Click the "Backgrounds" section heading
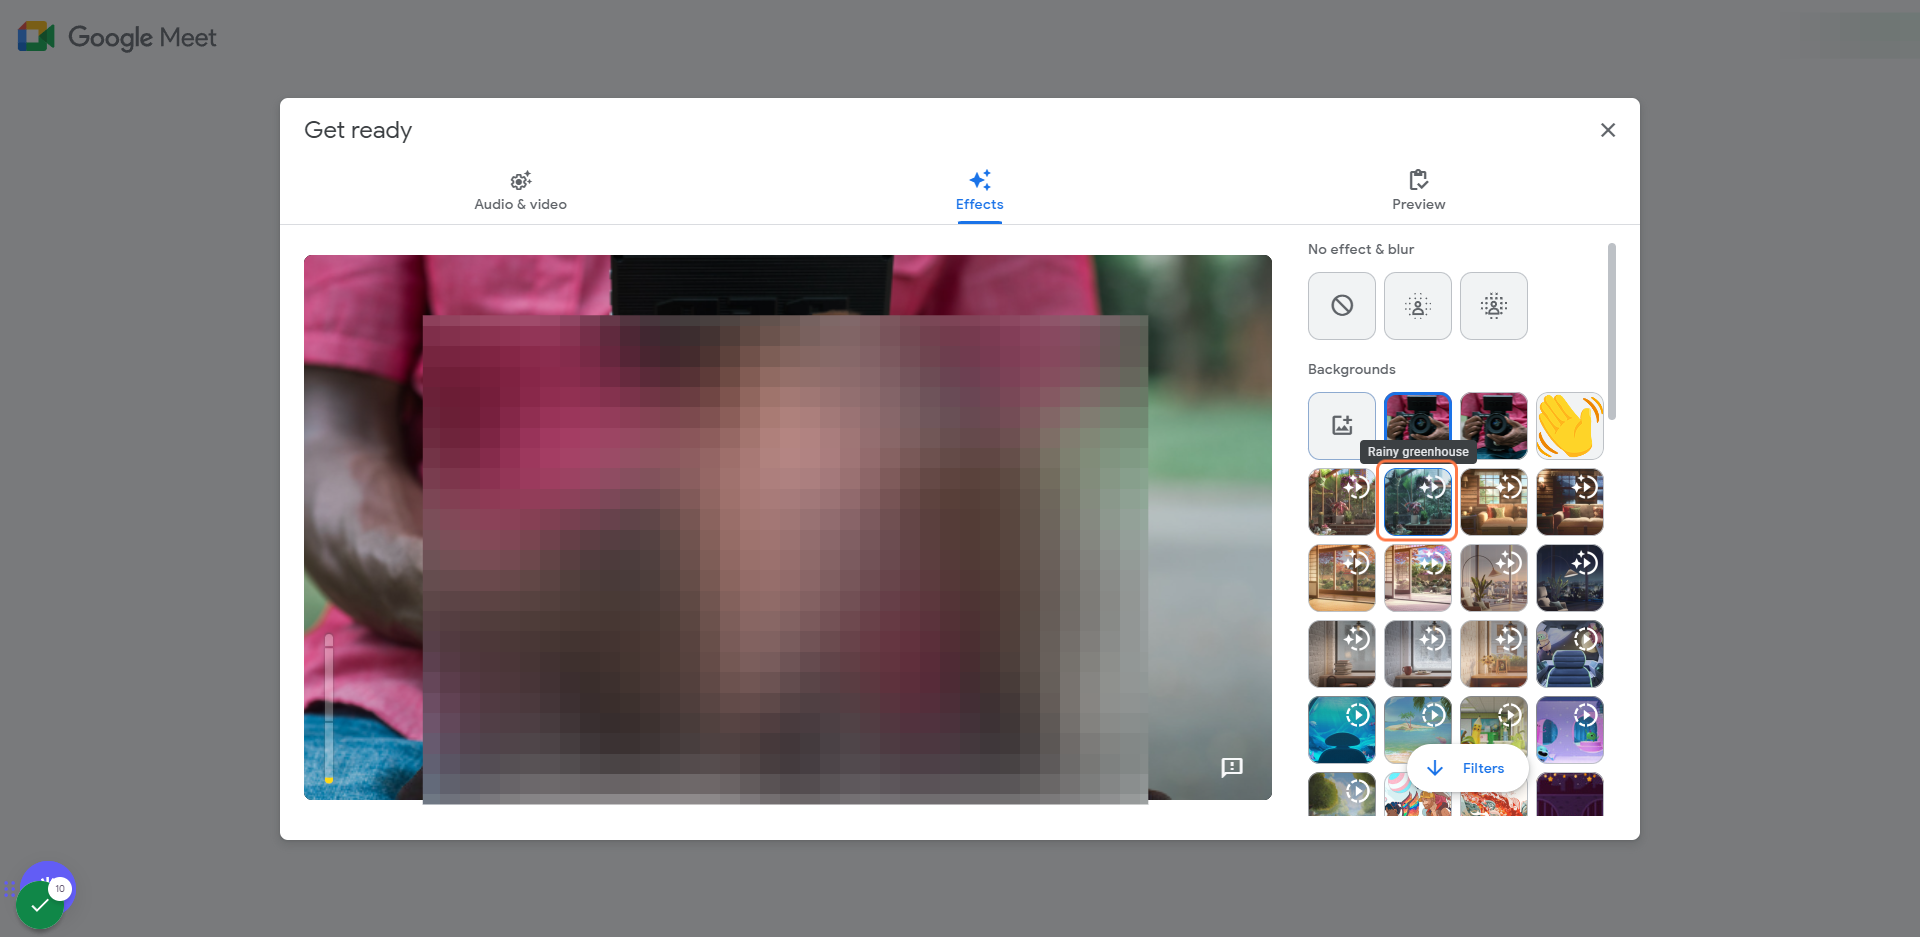Image resolution: width=1920 pixels, height=937 pixels. (x=1352, y=369)
